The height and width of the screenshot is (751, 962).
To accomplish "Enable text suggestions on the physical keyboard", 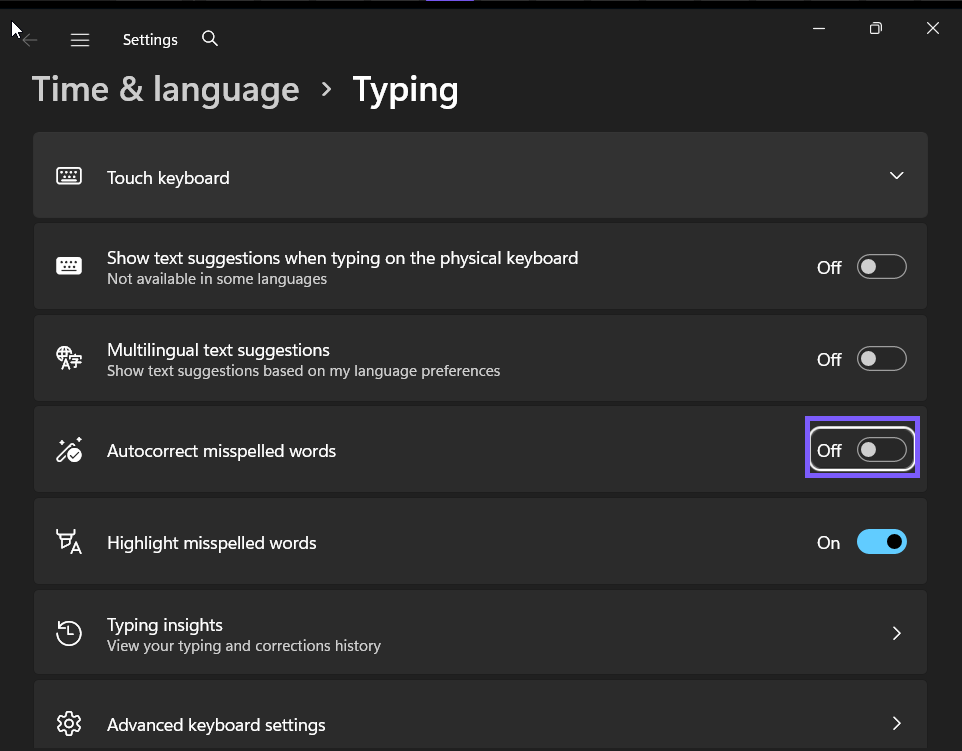I will click(882, 267).
